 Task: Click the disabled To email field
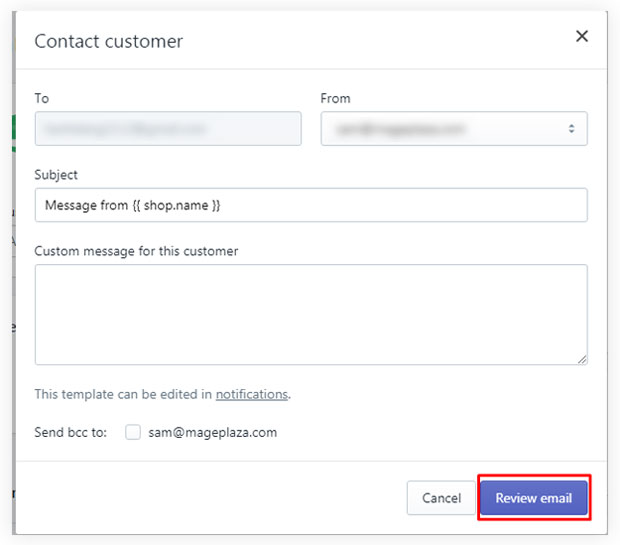point(167,129)
